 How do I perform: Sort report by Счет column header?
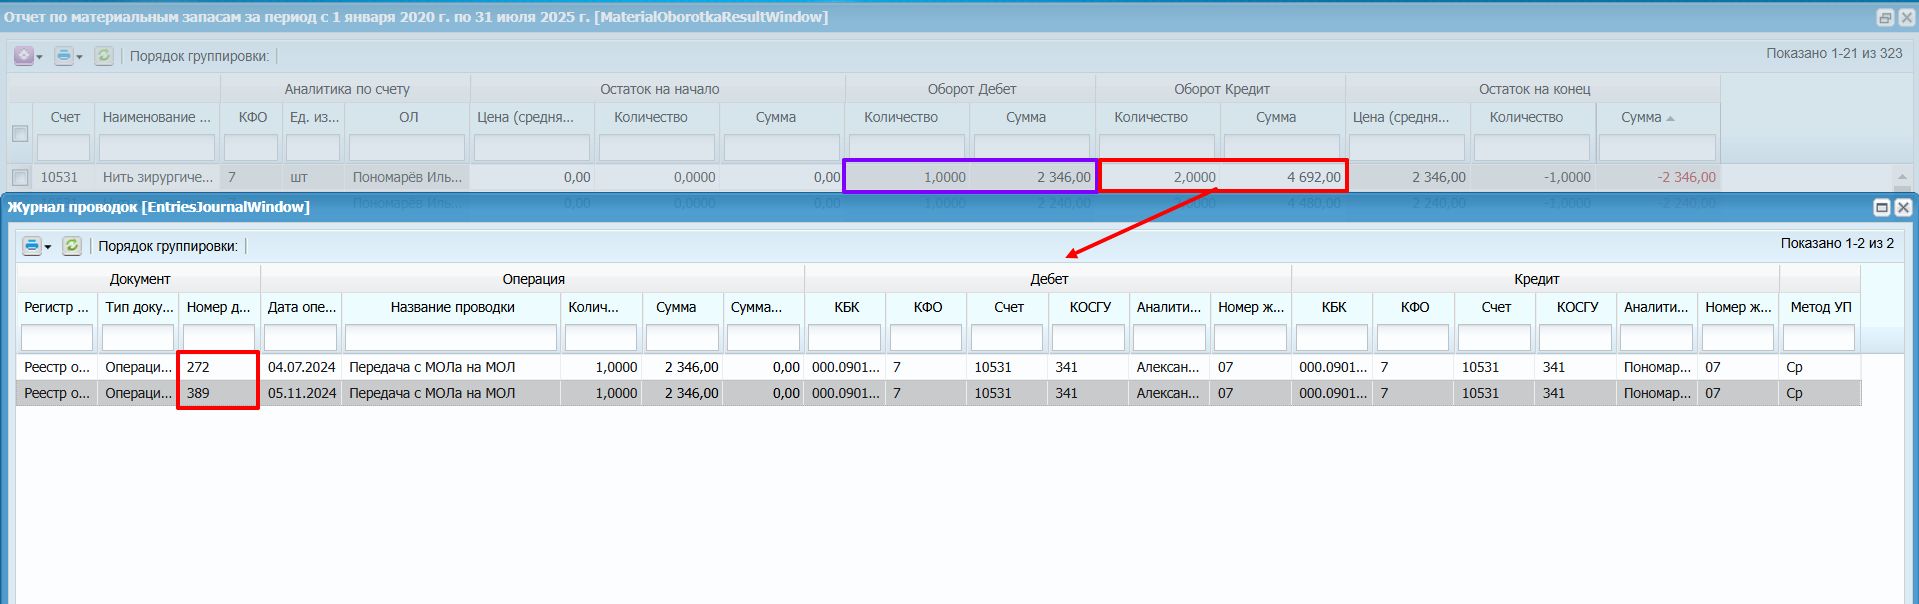(x=65, y=117)
